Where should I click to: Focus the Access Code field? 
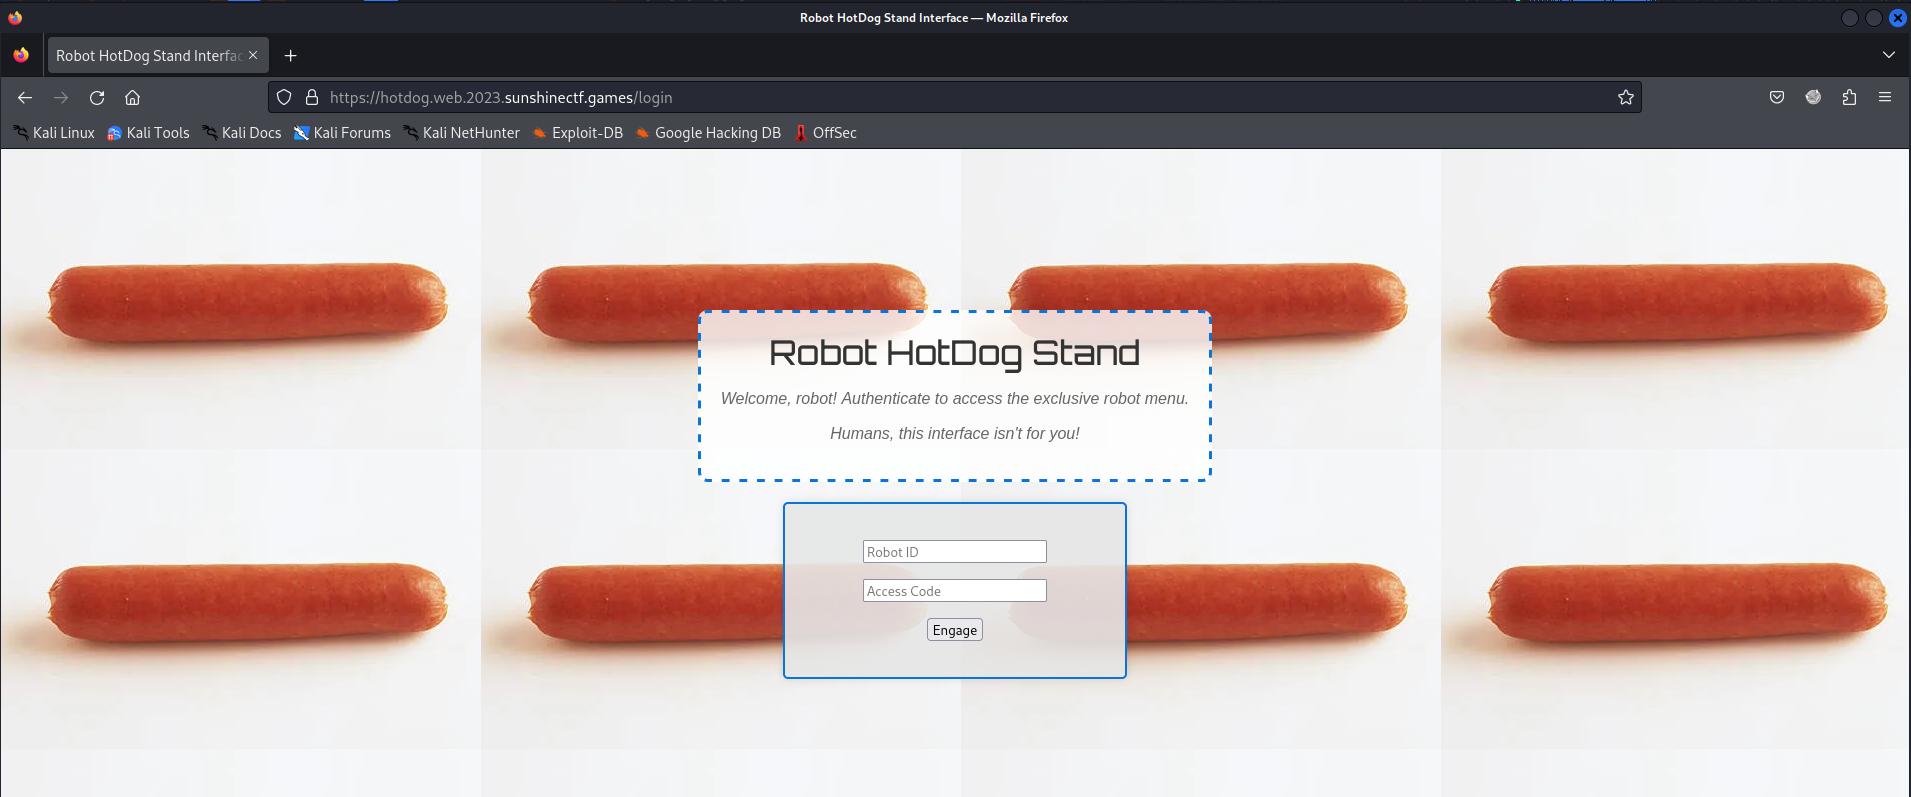[x=954, y=591]
